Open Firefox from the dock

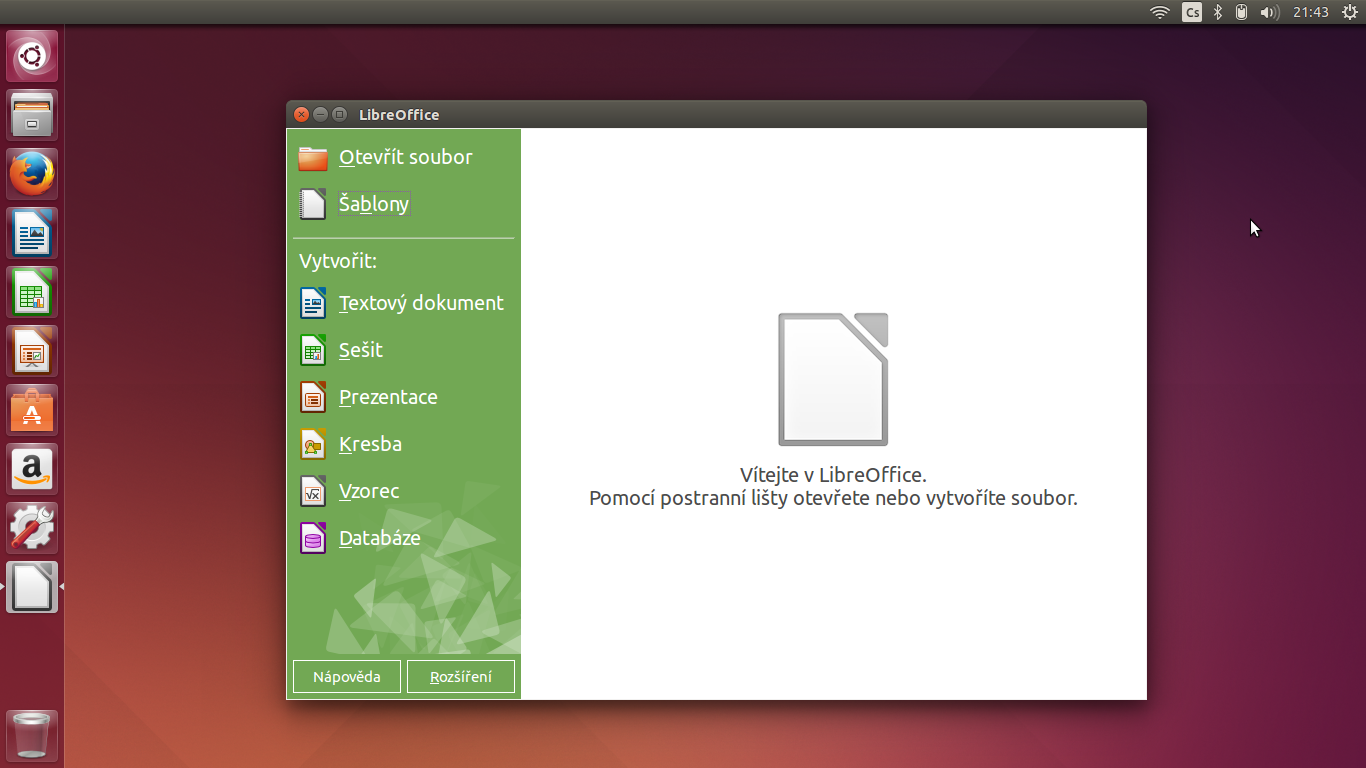point(31,173)
